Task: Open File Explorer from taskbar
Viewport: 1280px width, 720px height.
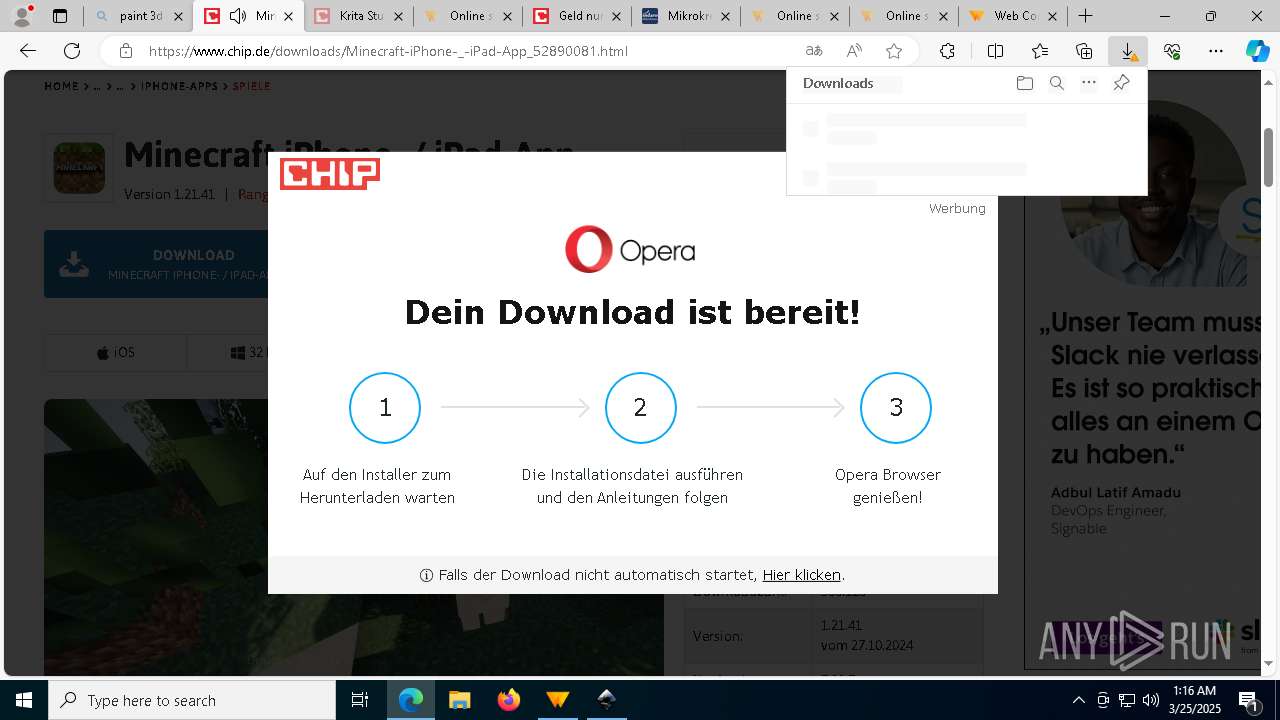Action: click(x=459, y=700)
